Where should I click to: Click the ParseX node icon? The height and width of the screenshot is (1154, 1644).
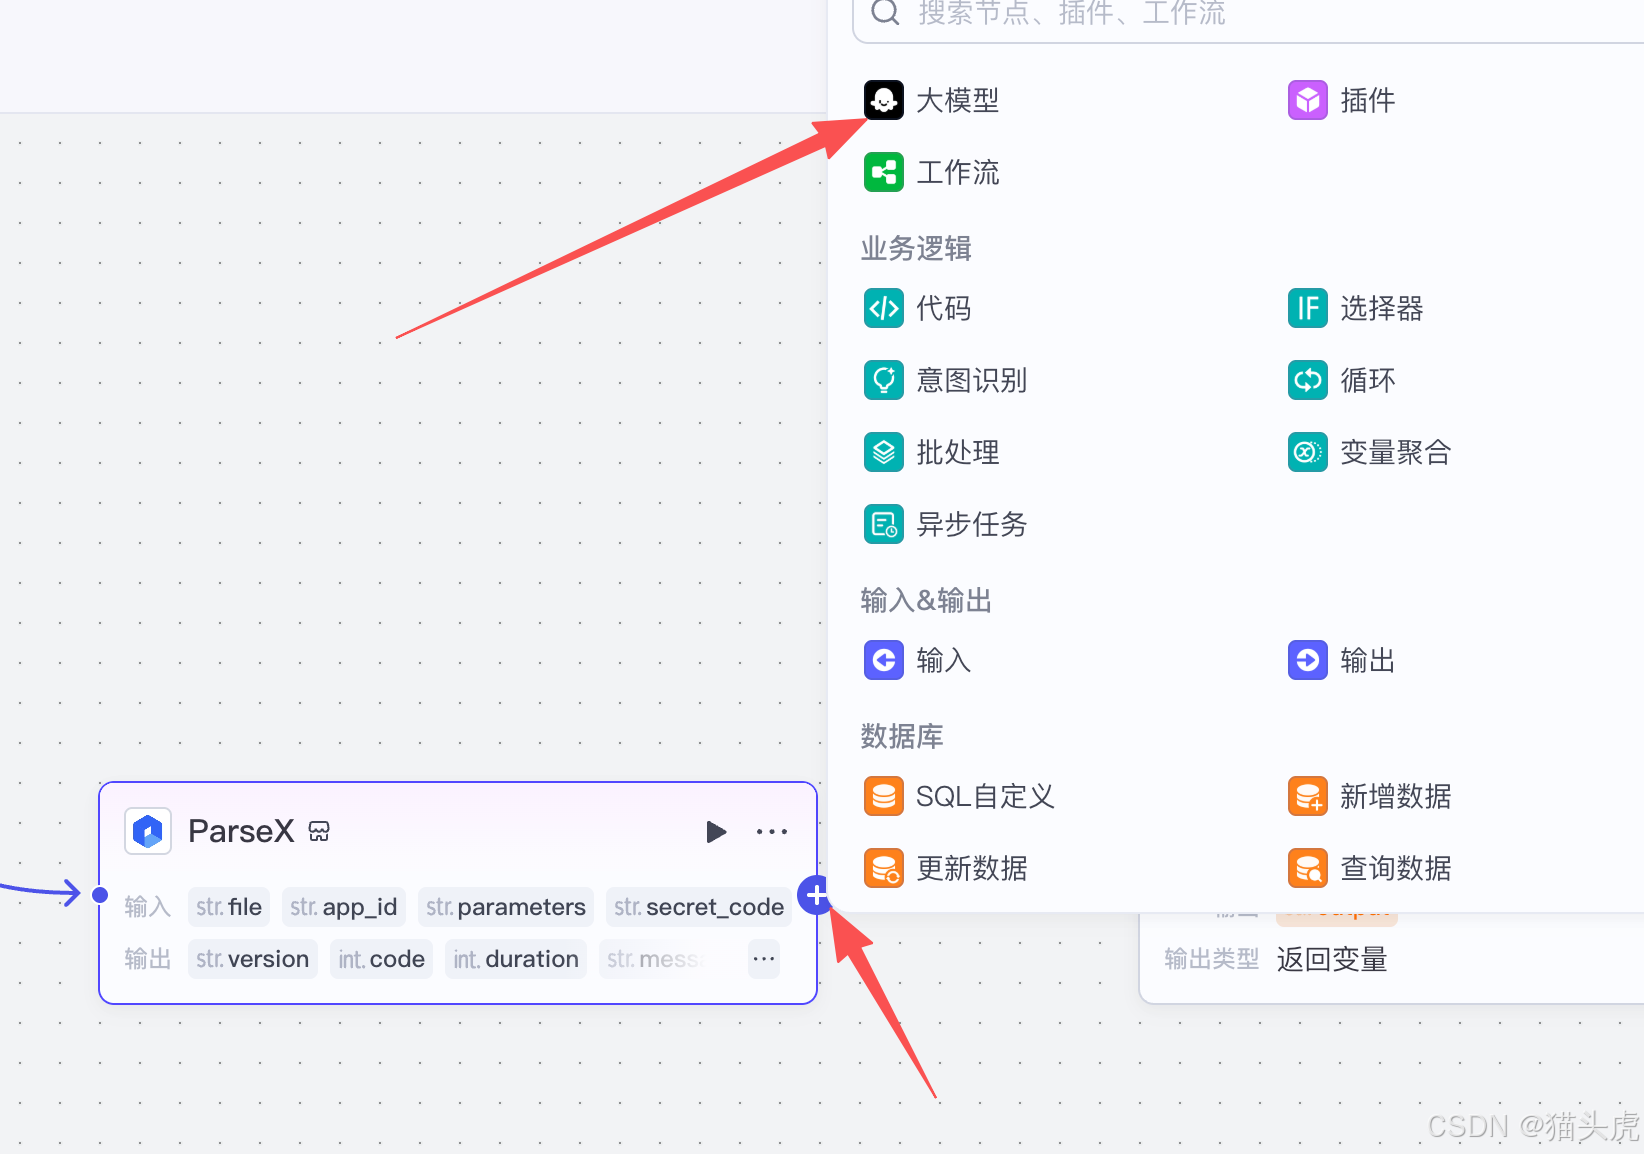point(147,831)
